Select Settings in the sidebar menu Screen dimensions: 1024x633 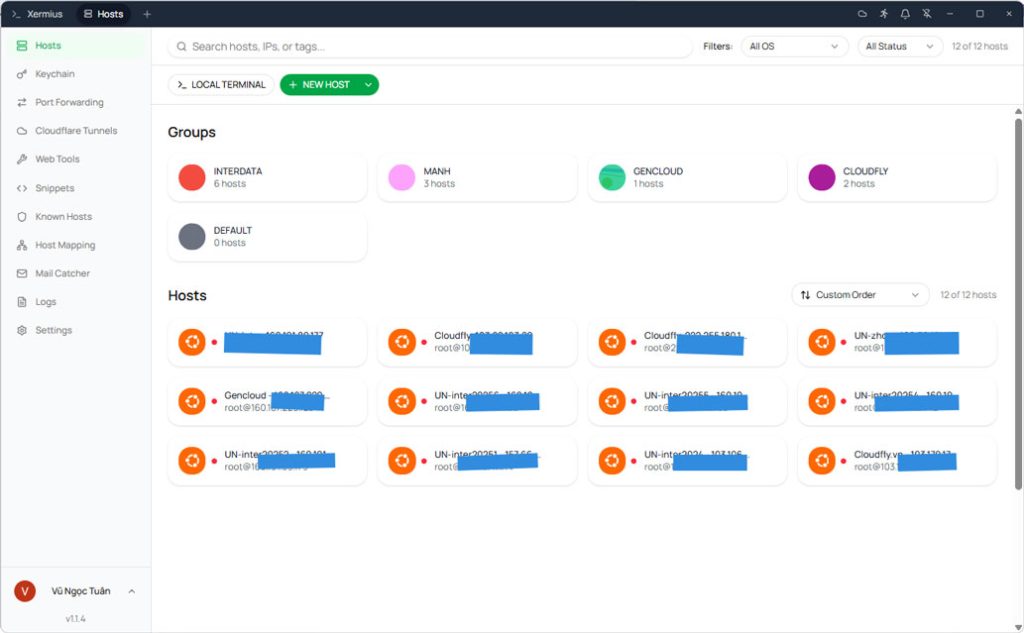click(52, 330)
